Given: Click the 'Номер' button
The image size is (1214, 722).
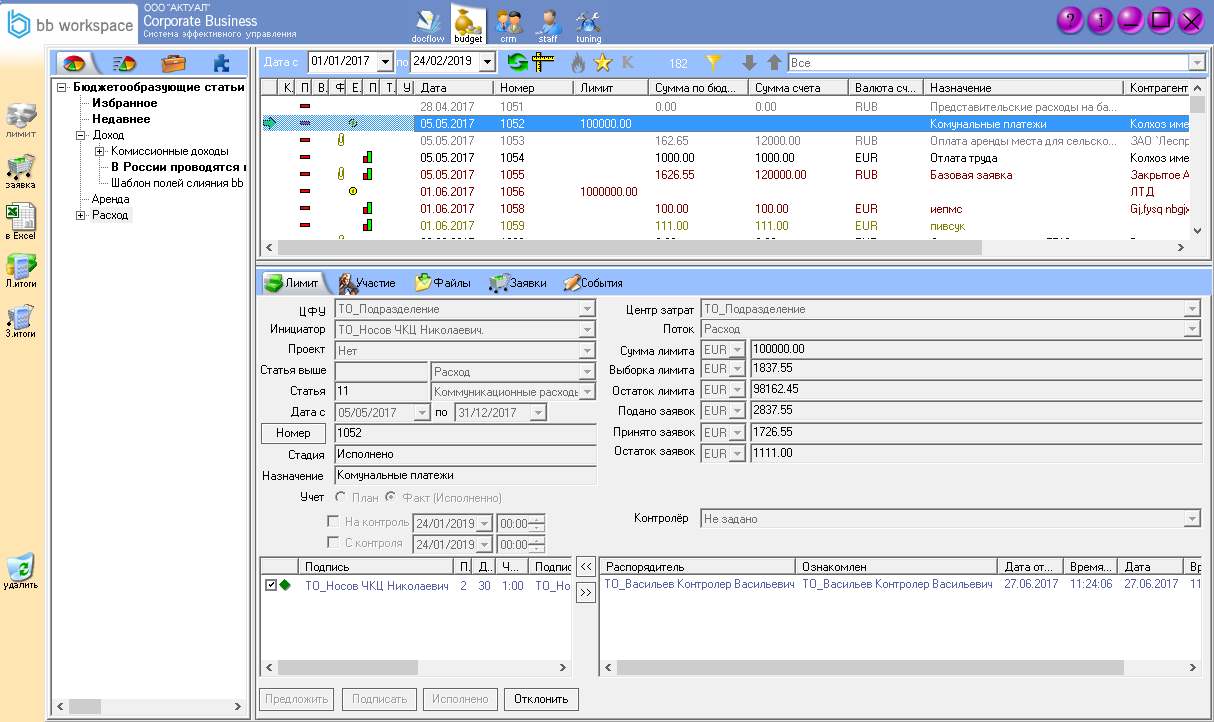Looking at the screenshot, I should [293, 433].
